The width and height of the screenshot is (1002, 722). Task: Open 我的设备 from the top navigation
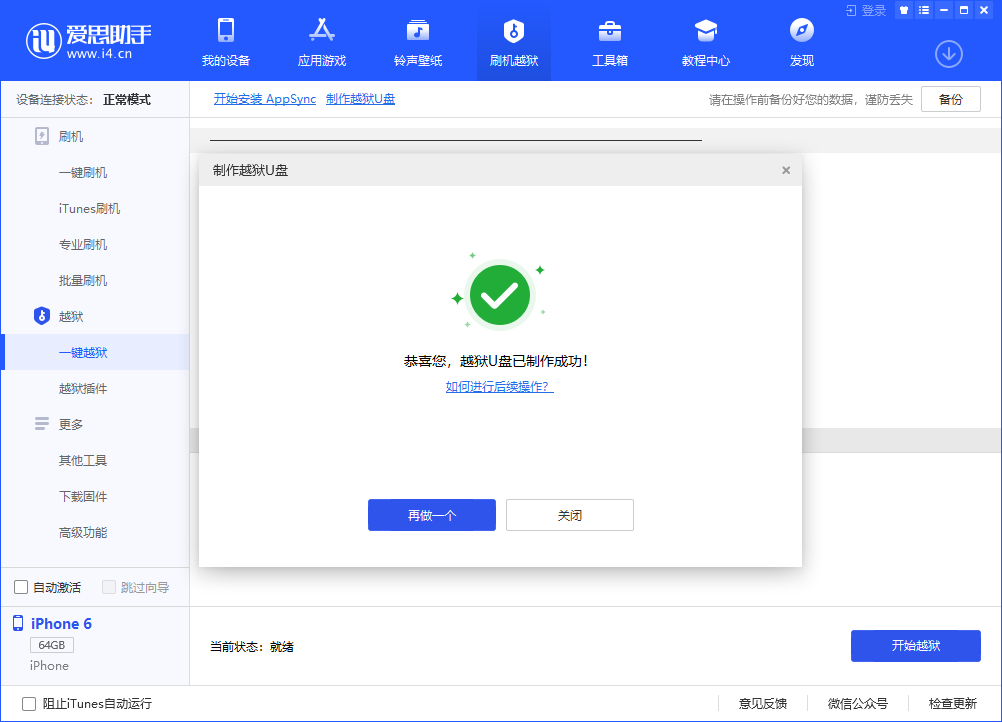(x=226, y=42)
